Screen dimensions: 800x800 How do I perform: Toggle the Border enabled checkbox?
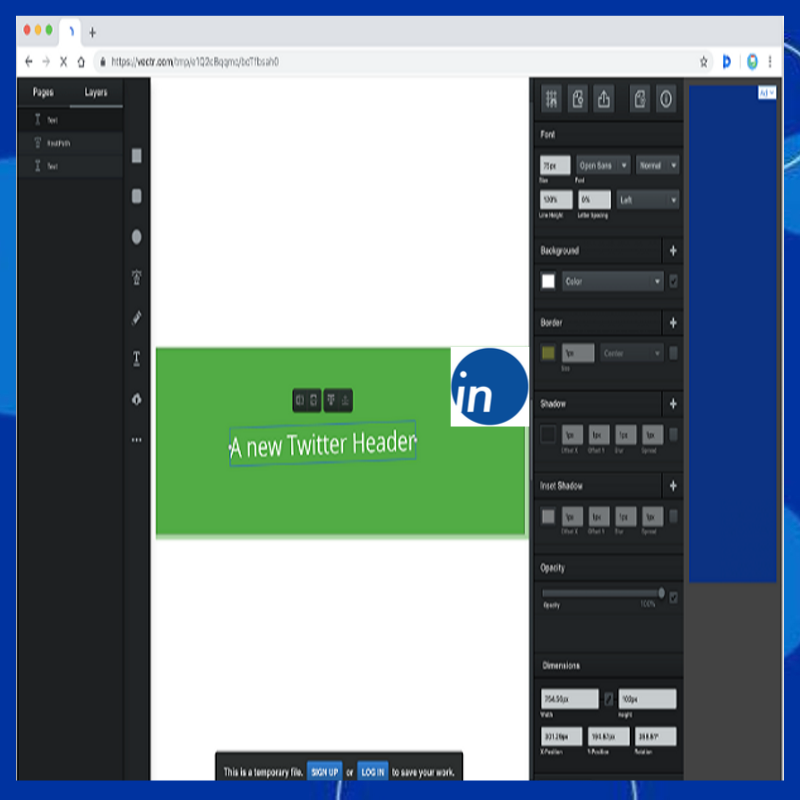pyautogui.click(x=673, y=353)
